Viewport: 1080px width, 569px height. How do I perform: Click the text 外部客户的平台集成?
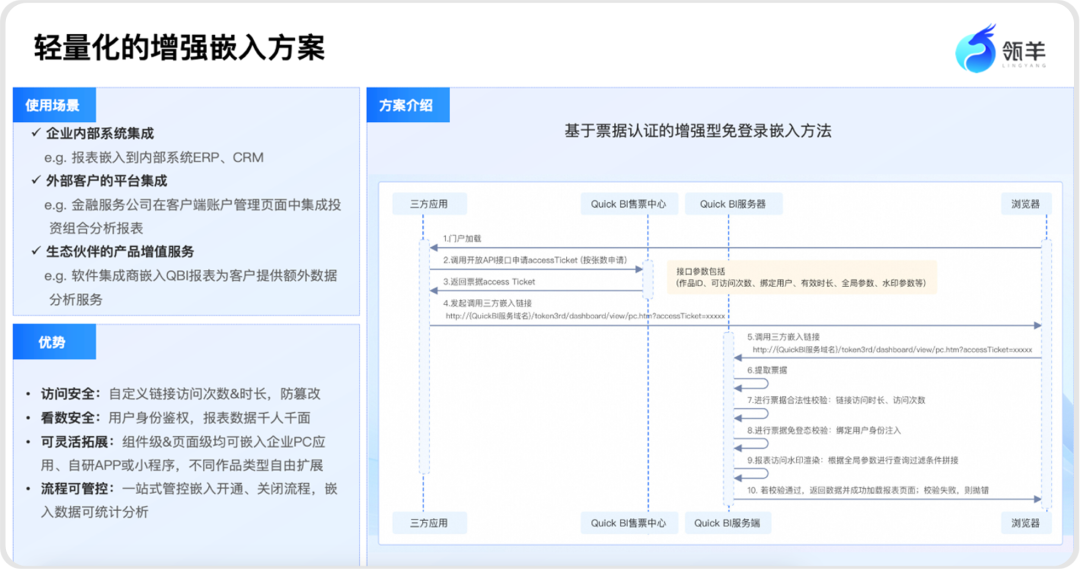106,181
